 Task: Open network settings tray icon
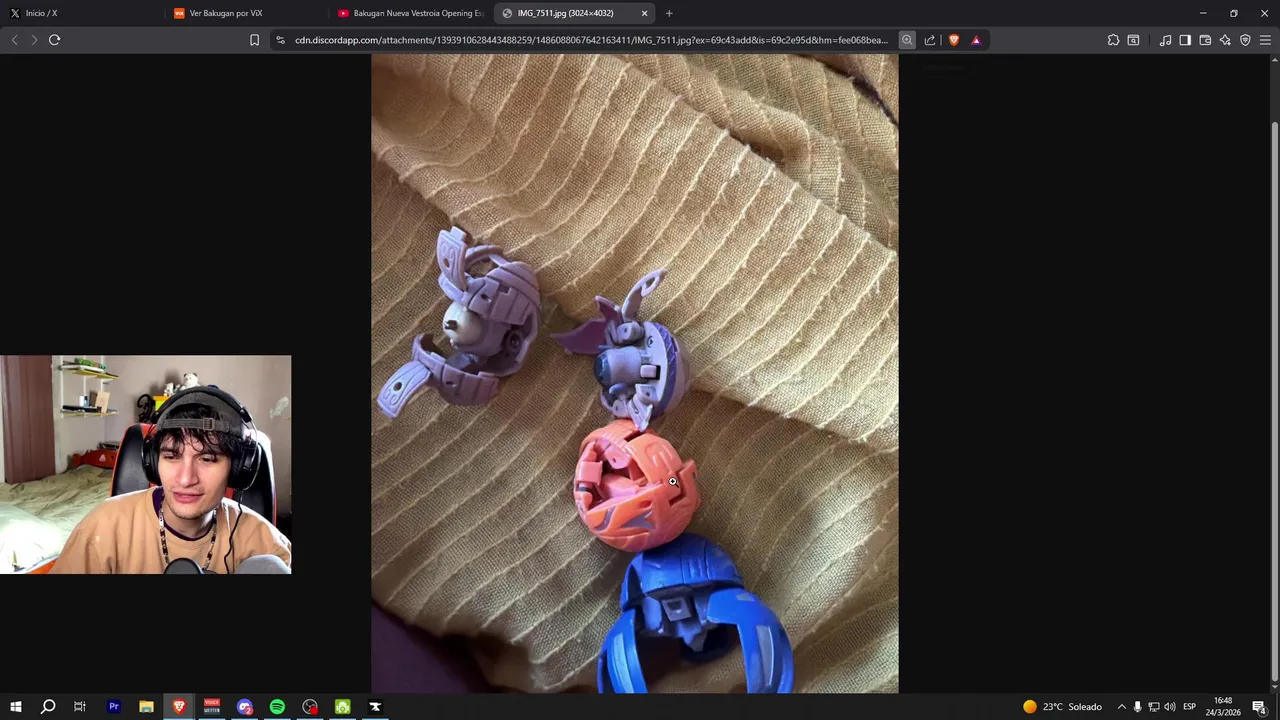pyautogui.click(x=1153, y=706)
